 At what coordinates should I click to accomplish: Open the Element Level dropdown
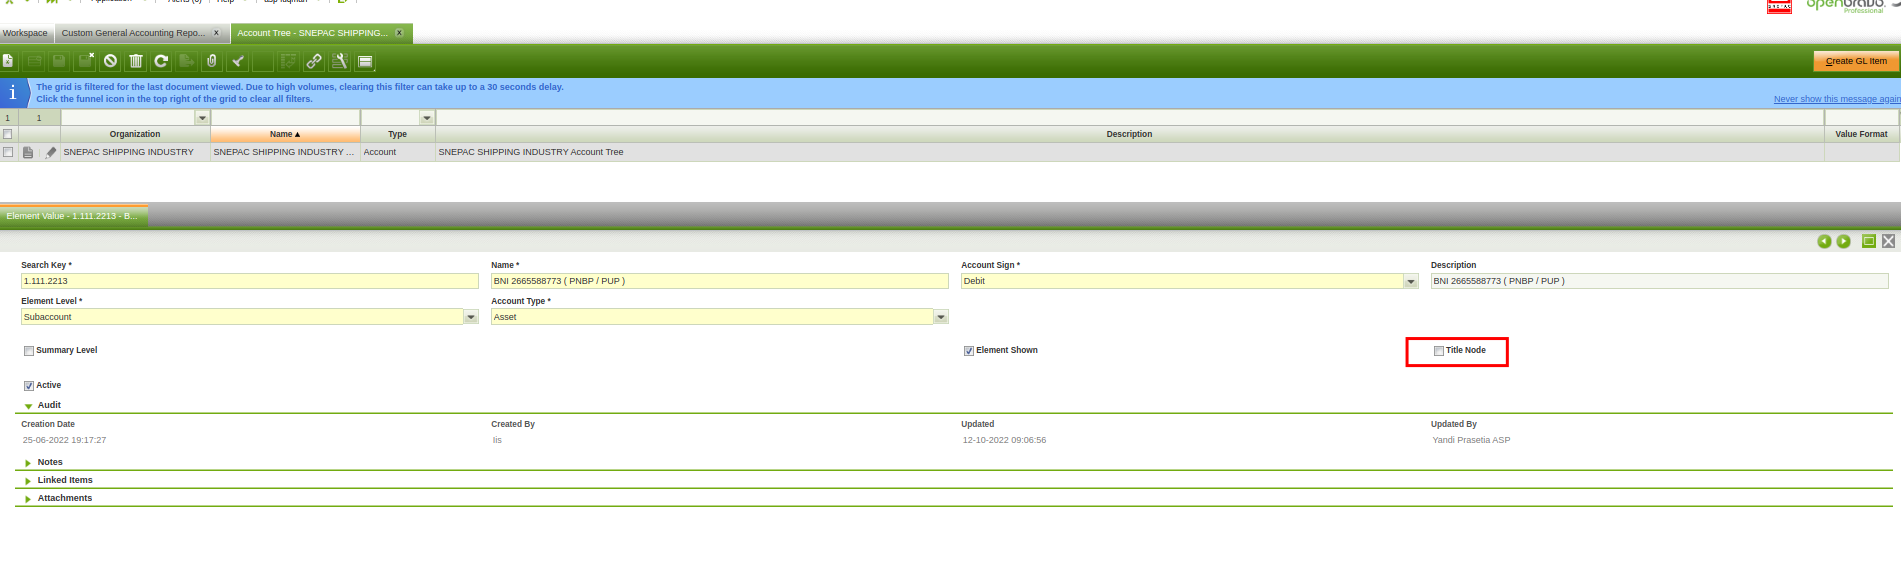point(471,317)
